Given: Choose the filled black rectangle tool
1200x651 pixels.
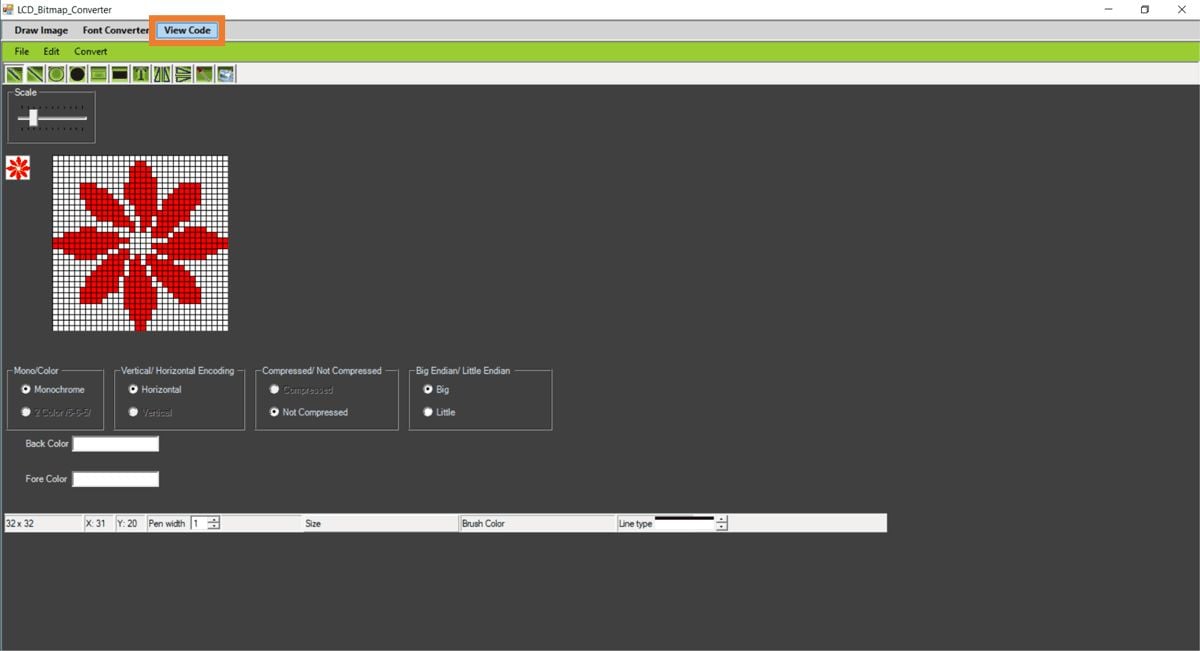Looking at the screenshot, I should click(119, 74).
